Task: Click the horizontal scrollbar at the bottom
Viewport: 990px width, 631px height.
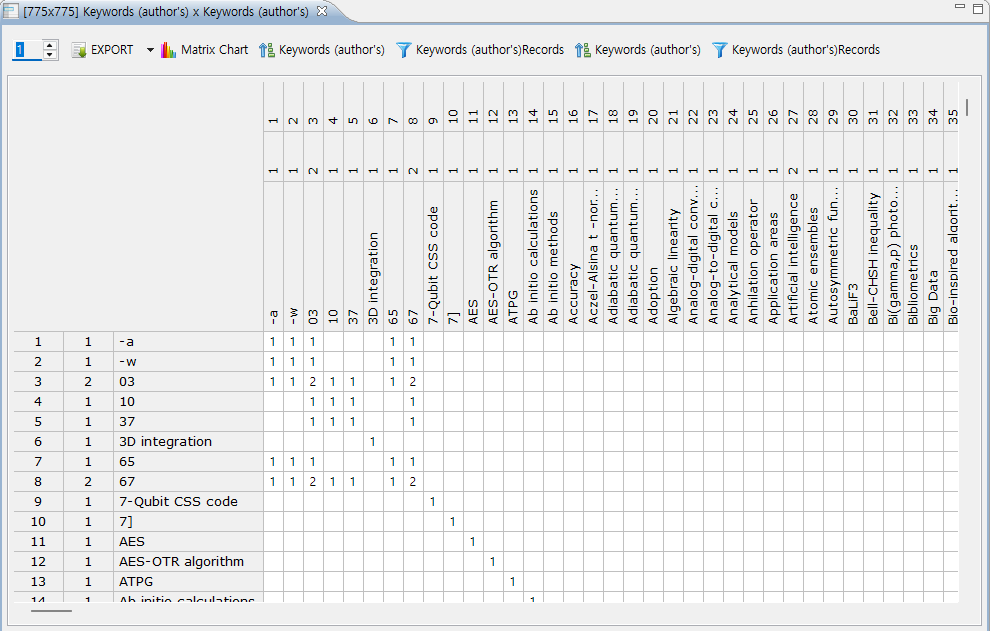Action: pos(52,610)
